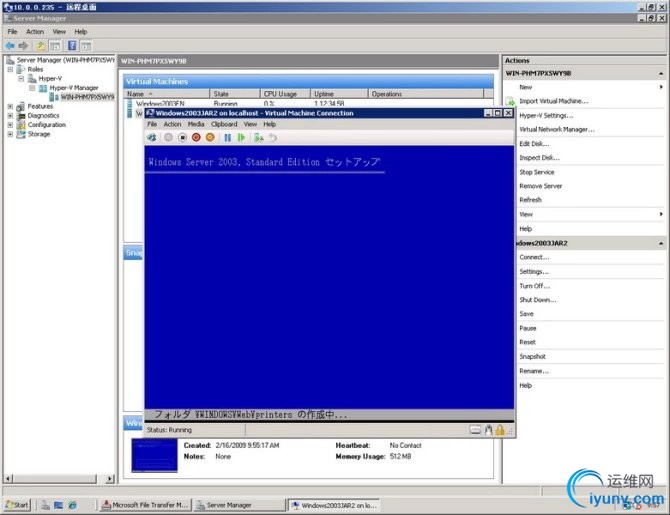
Task: Send Ctrl+Alt+Delete via VM Connection toolbar icon
Action: tap(152, 138)
